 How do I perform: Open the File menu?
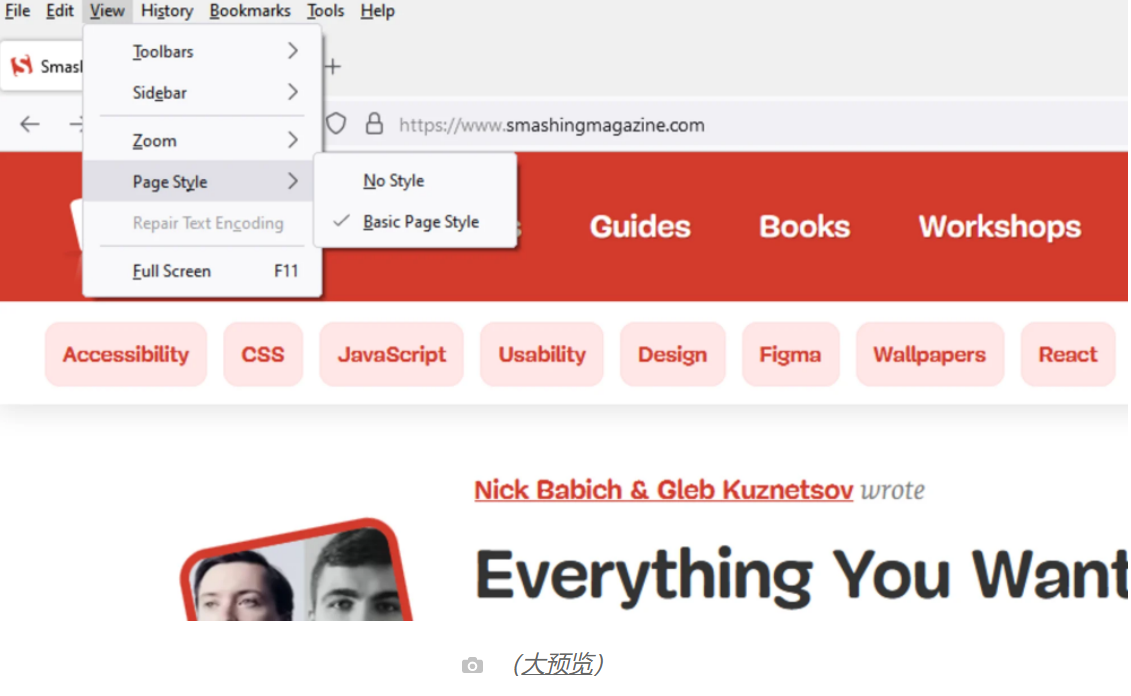[17, 11]
